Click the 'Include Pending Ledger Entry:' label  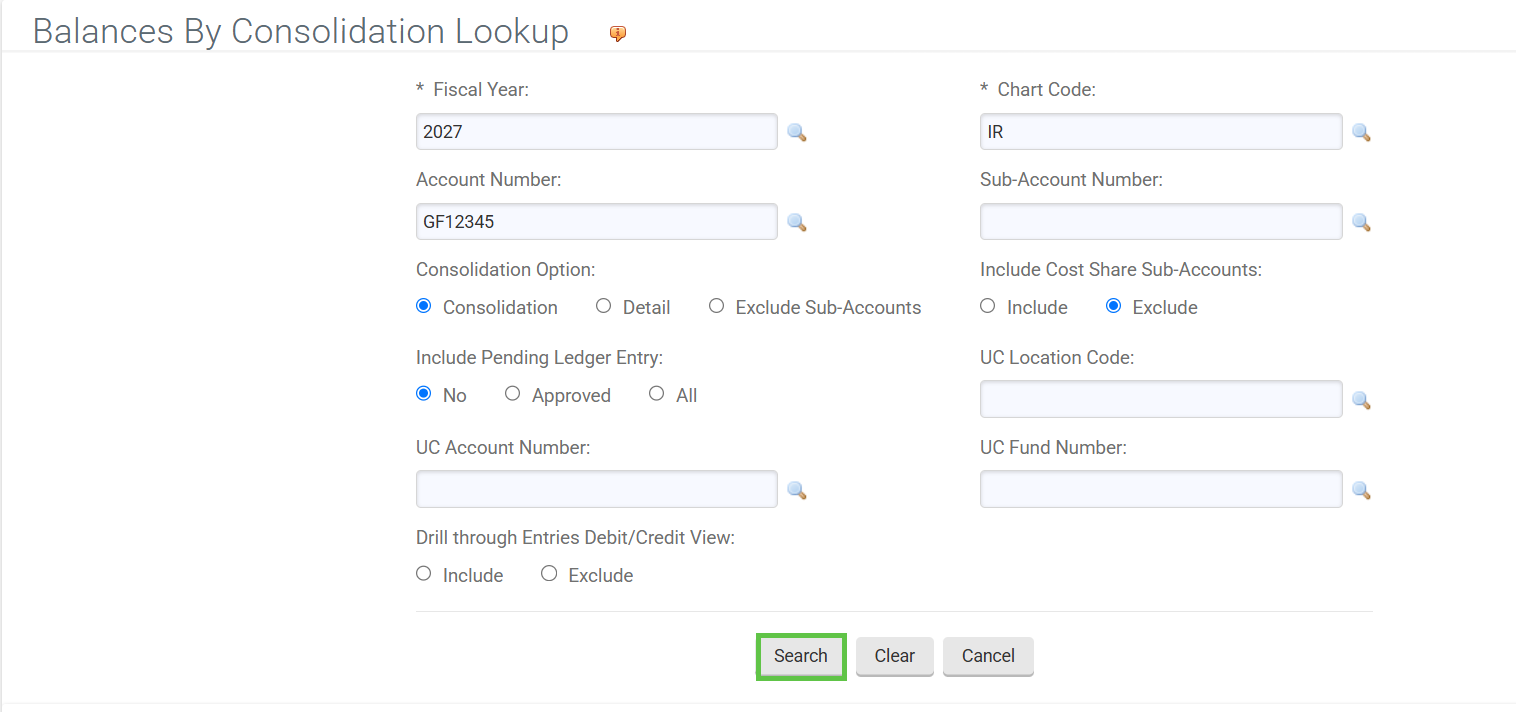click(x=539, y=358)
